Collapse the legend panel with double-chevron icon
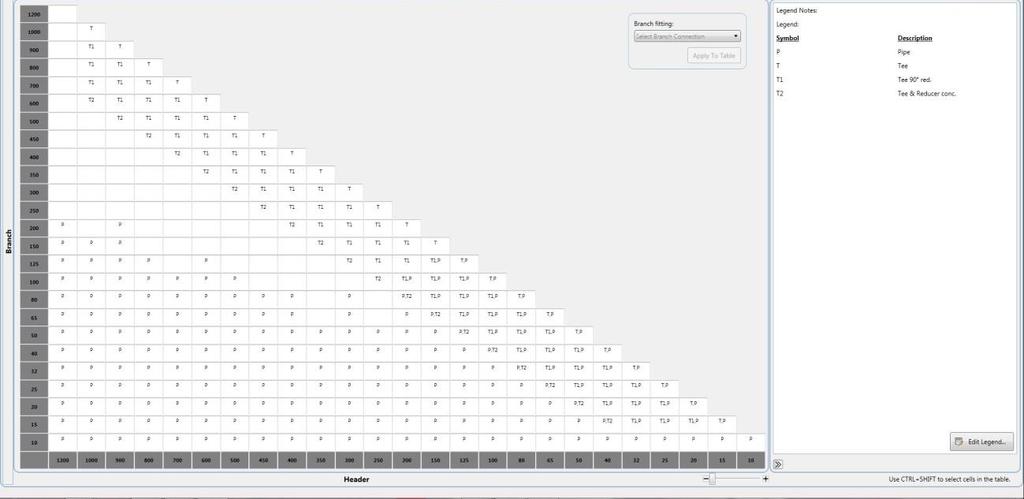 coord(778,464)
